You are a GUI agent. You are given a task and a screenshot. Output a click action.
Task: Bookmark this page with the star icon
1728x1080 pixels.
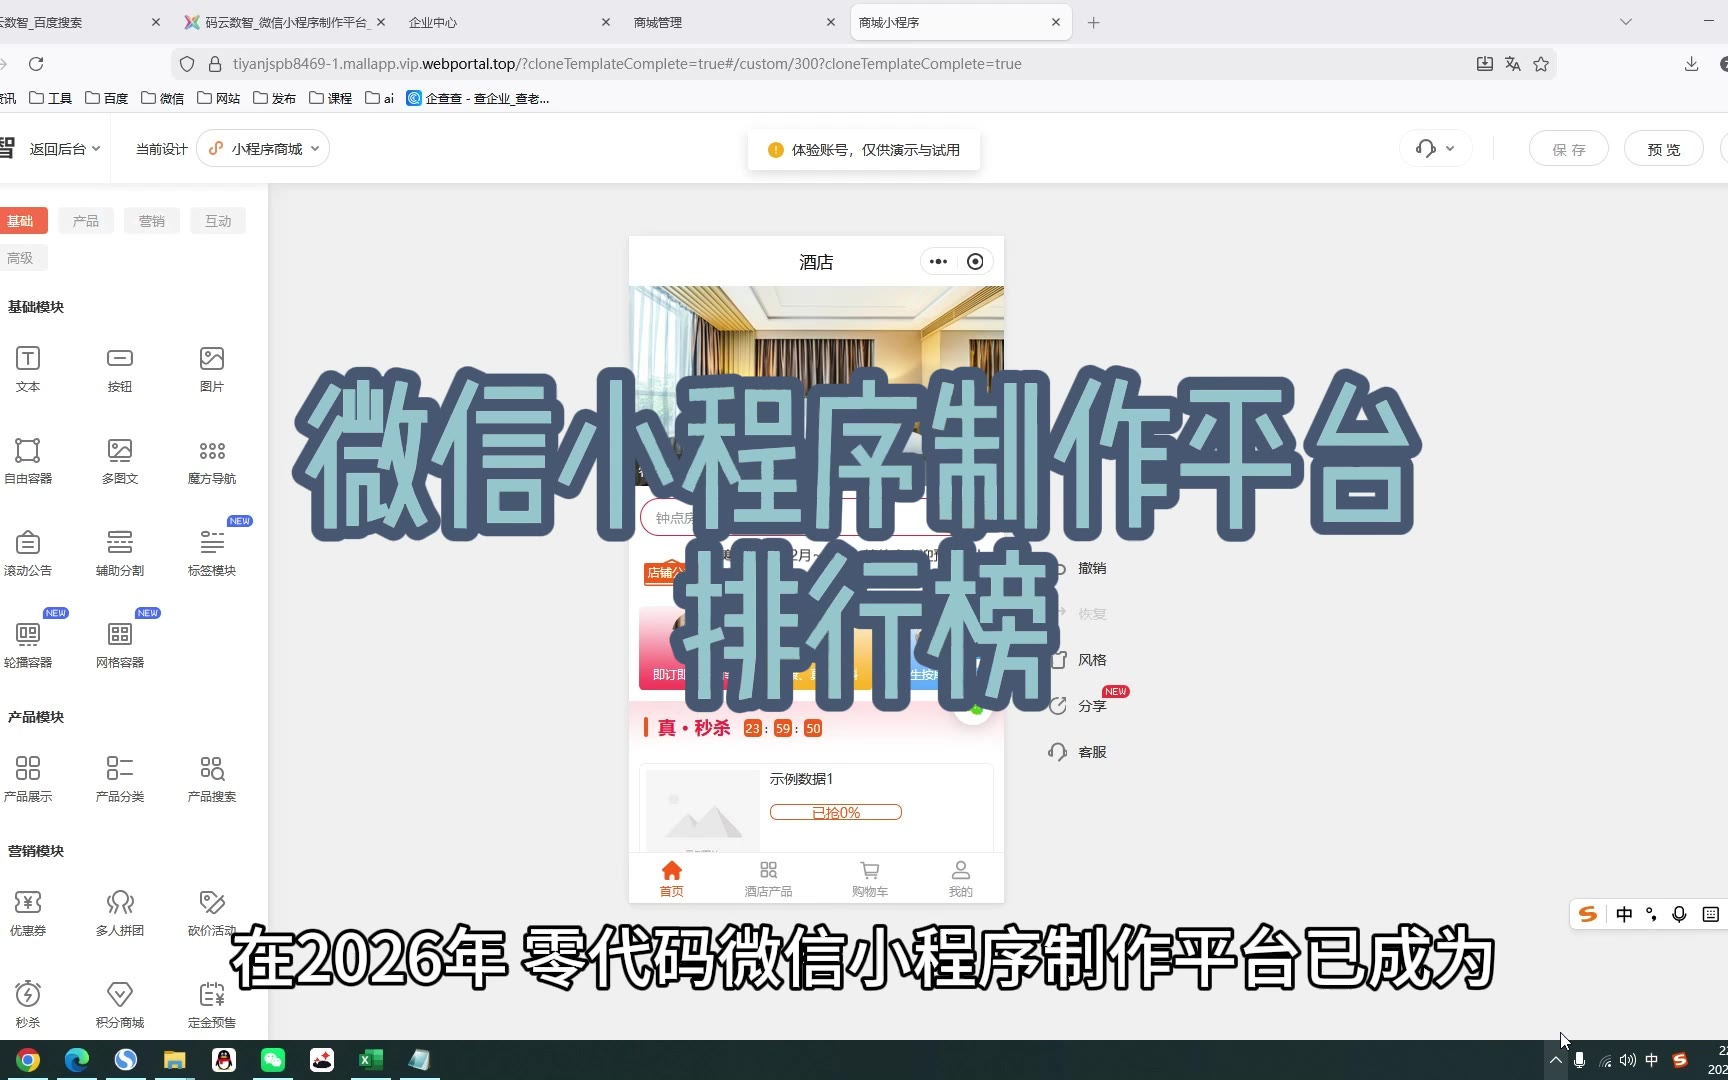pos(1541,64)
